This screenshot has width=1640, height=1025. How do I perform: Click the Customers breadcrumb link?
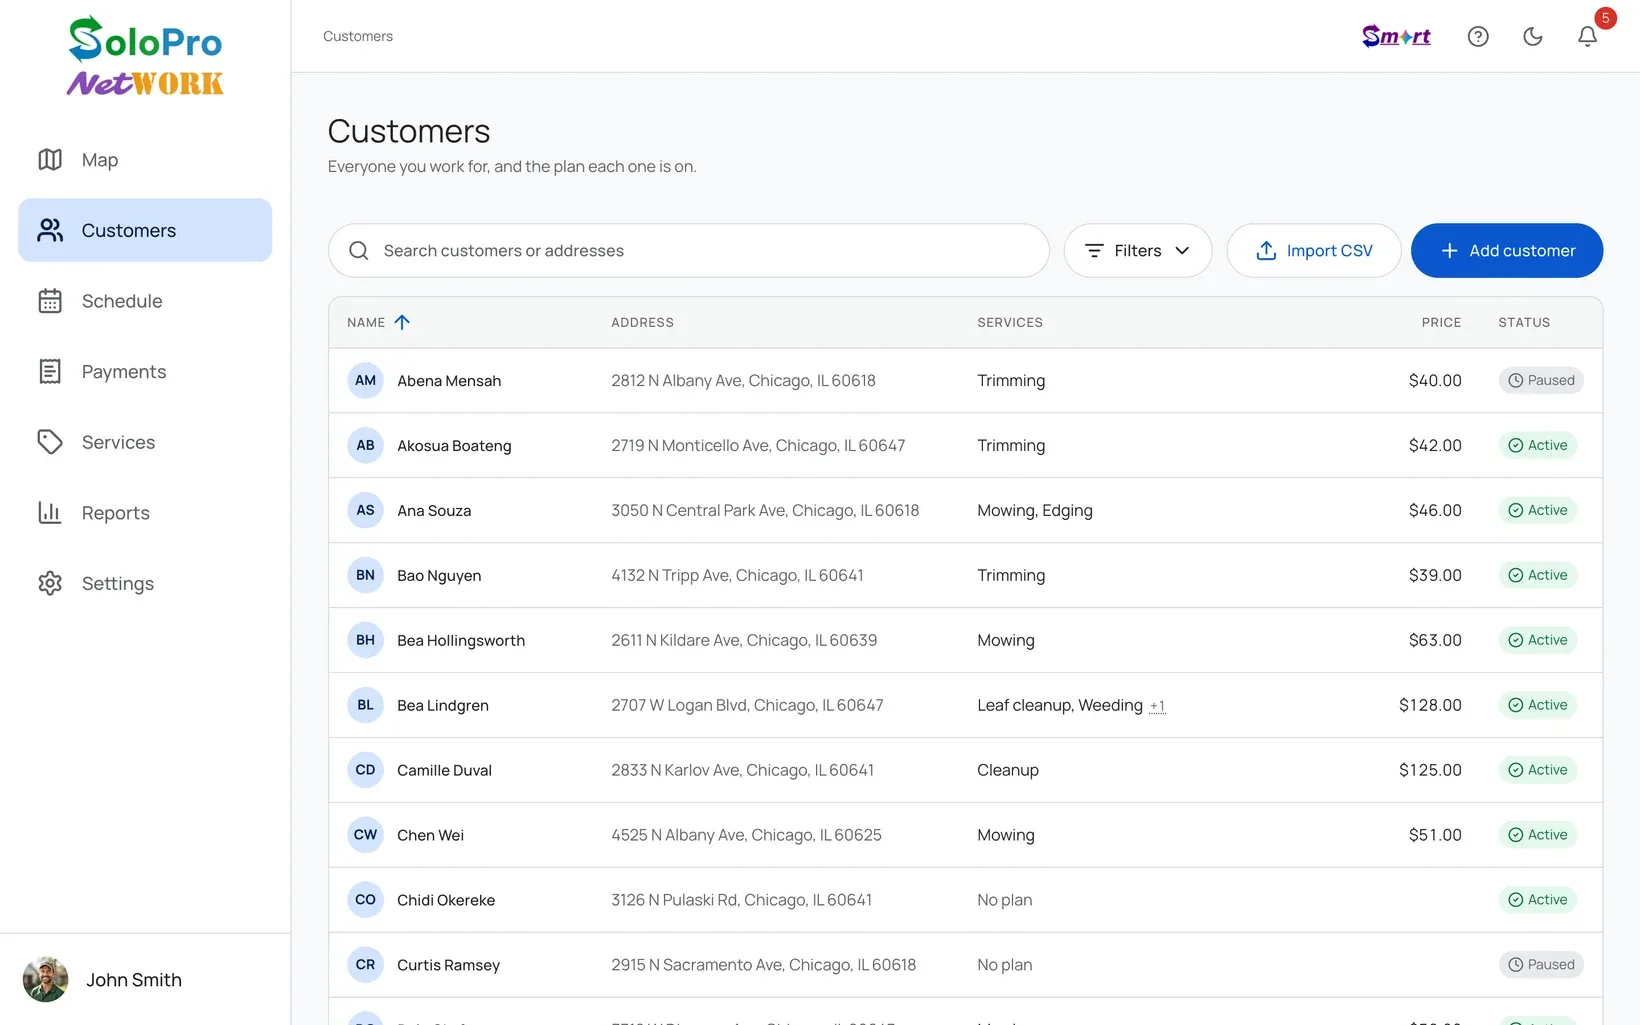click(358, 36)
